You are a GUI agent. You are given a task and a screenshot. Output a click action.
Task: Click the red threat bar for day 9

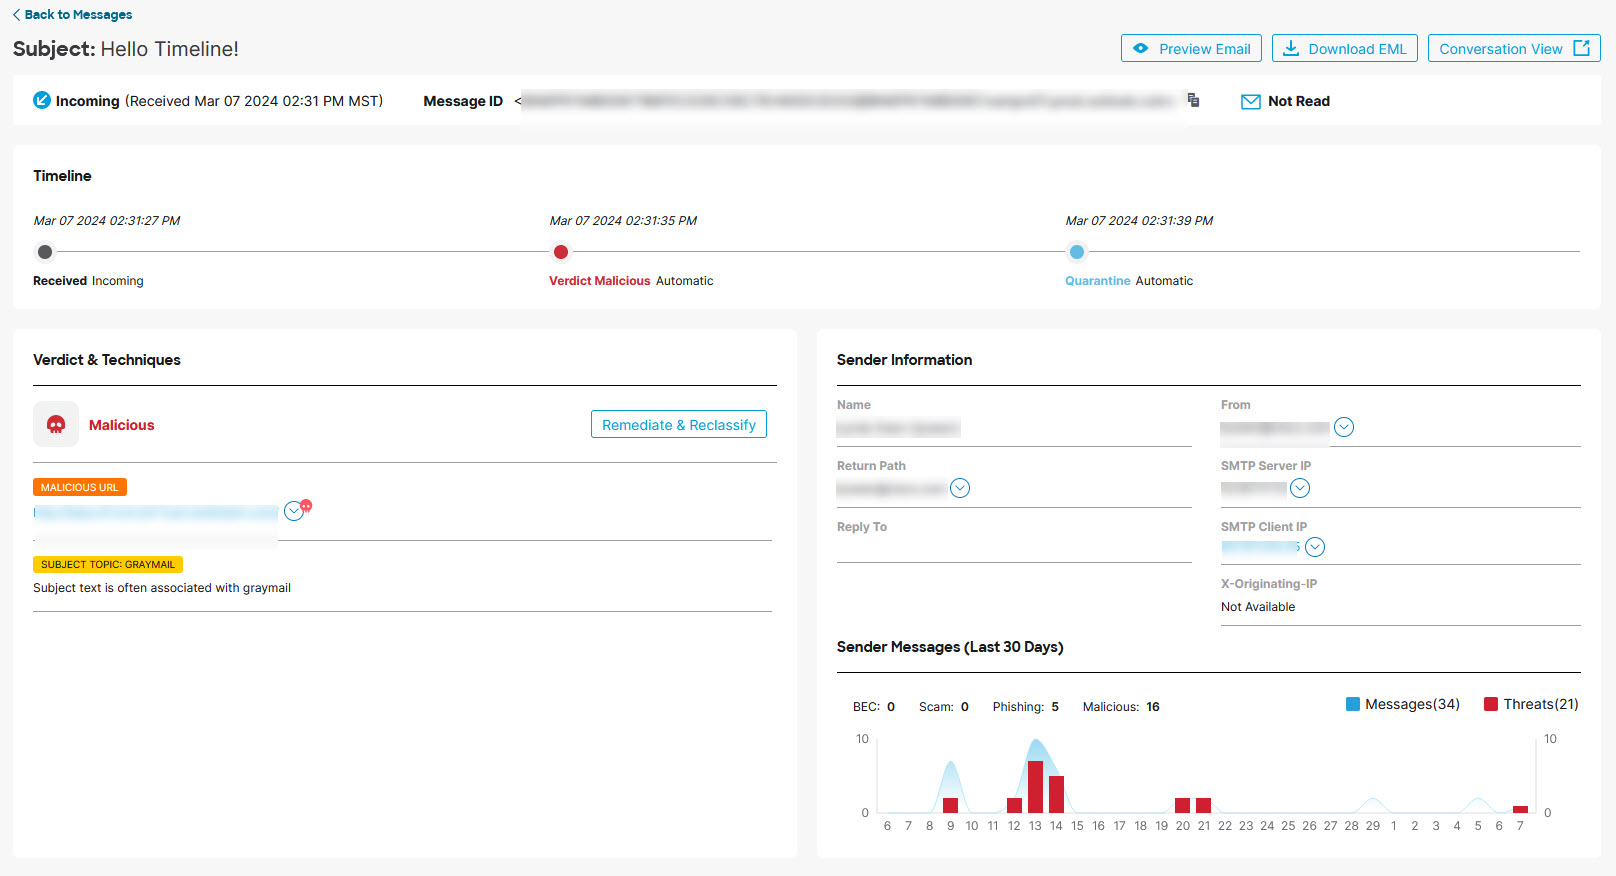pyautogui.click(x=951, y=805)
